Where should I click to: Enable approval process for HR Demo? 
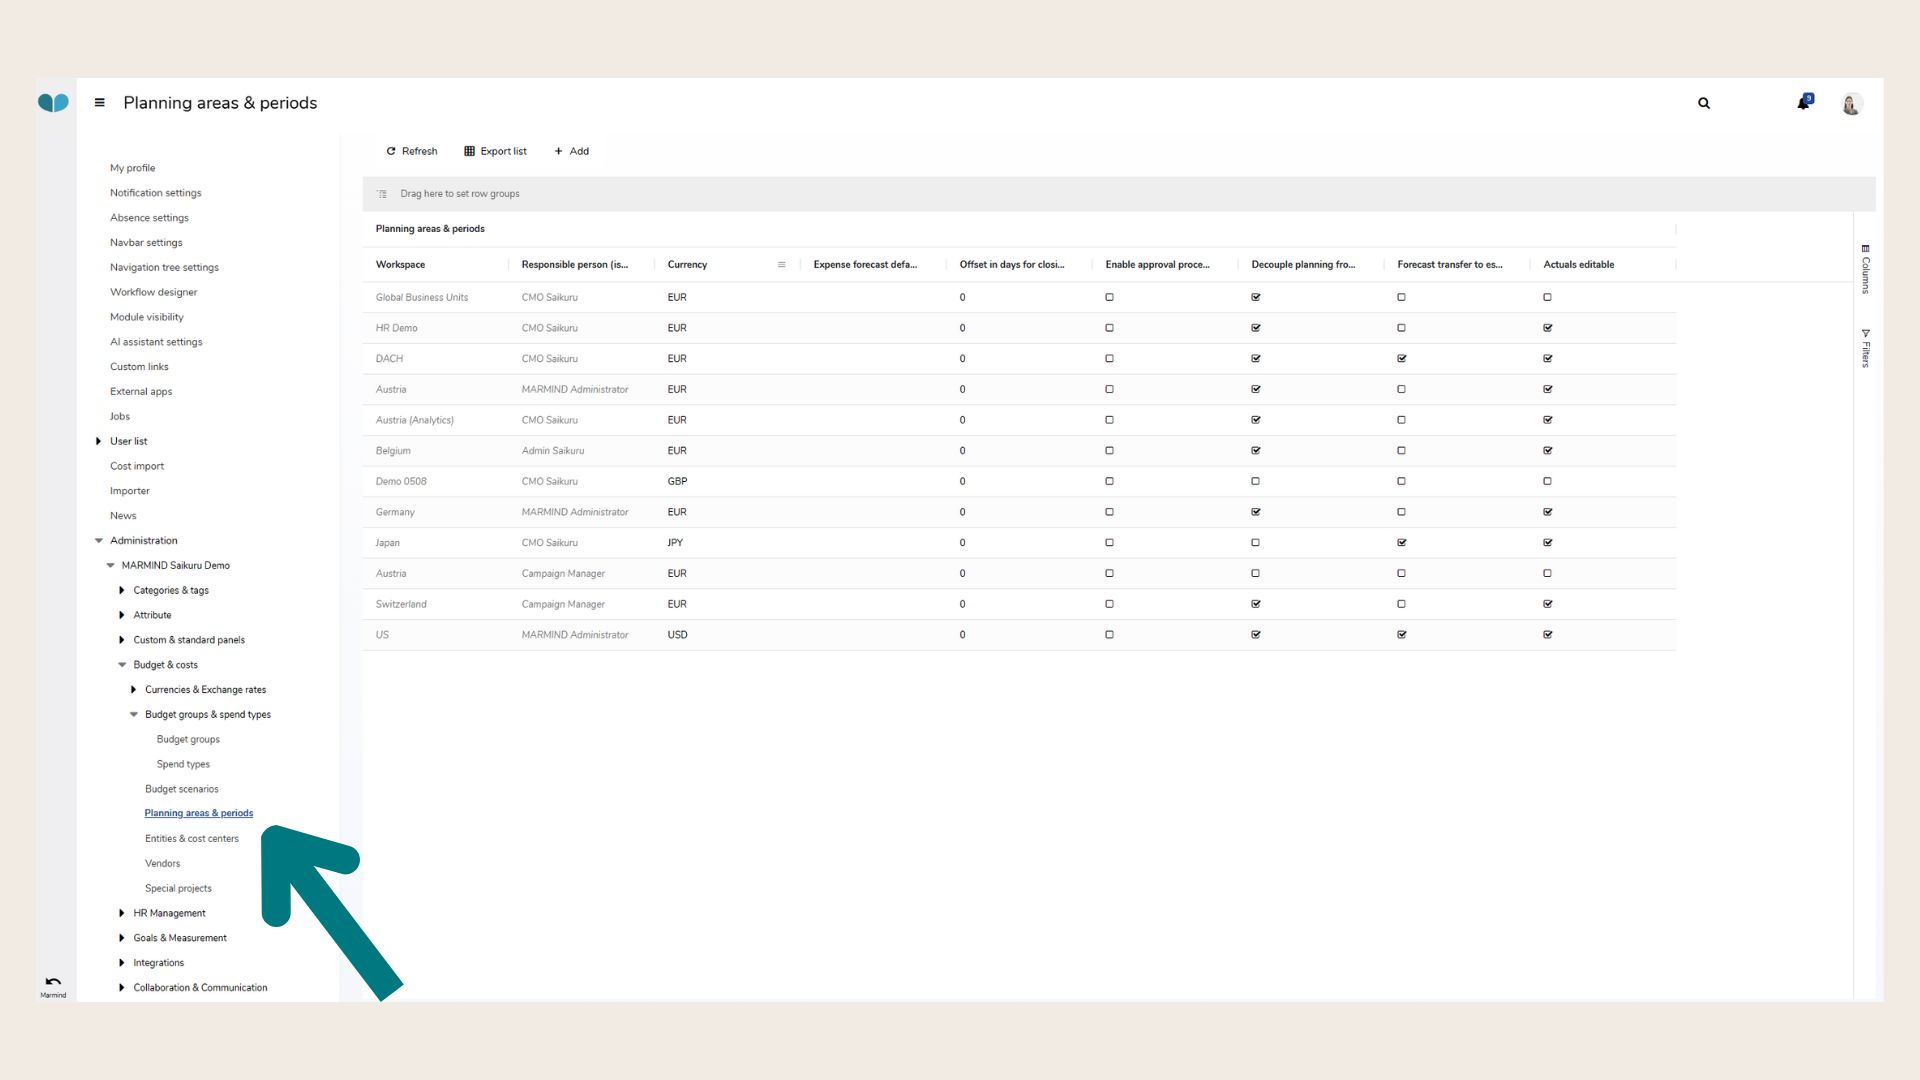click(x=1109, y=328)
